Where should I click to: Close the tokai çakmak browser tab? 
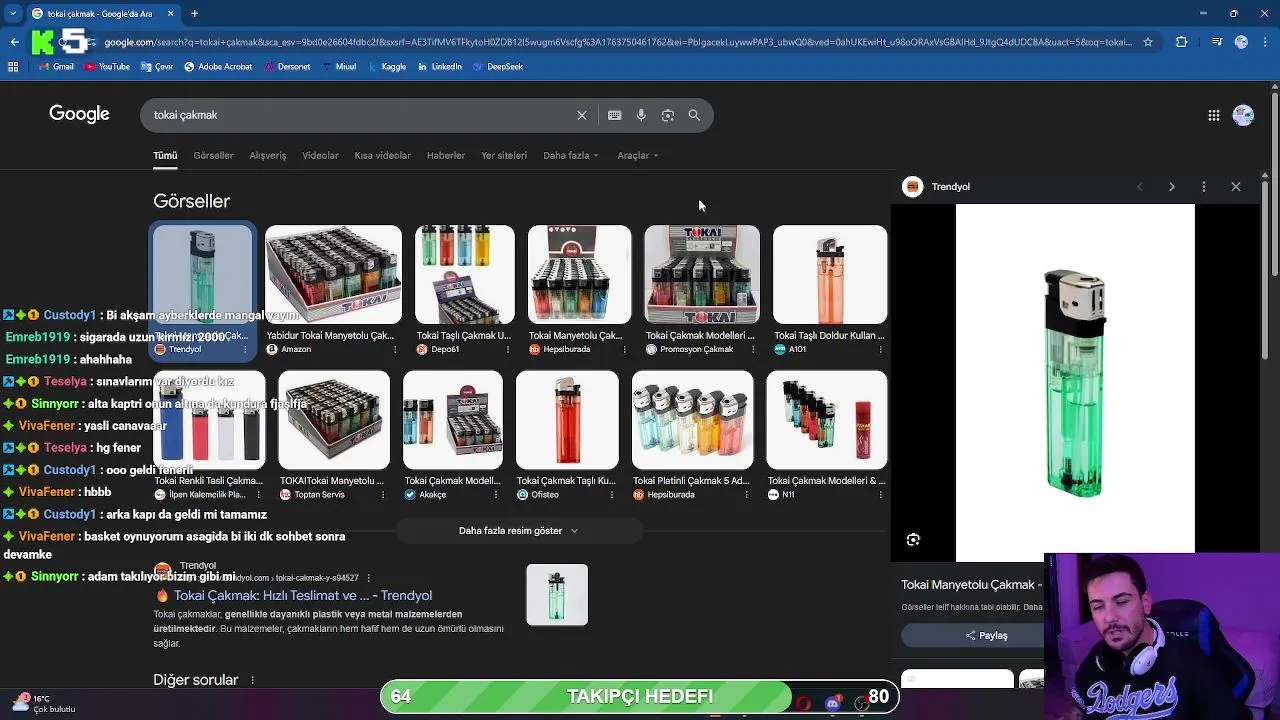170,13
